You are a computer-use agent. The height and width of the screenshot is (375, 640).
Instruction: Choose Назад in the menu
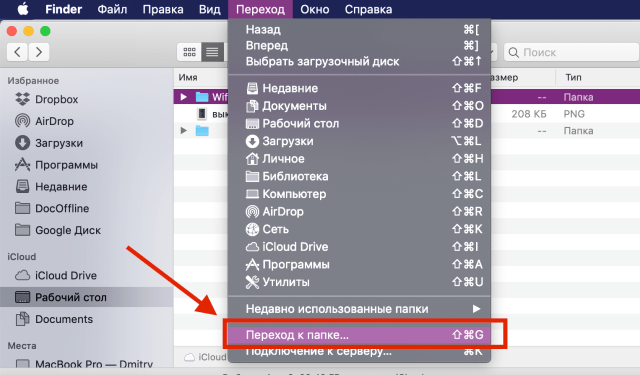(x=359, y=29)
